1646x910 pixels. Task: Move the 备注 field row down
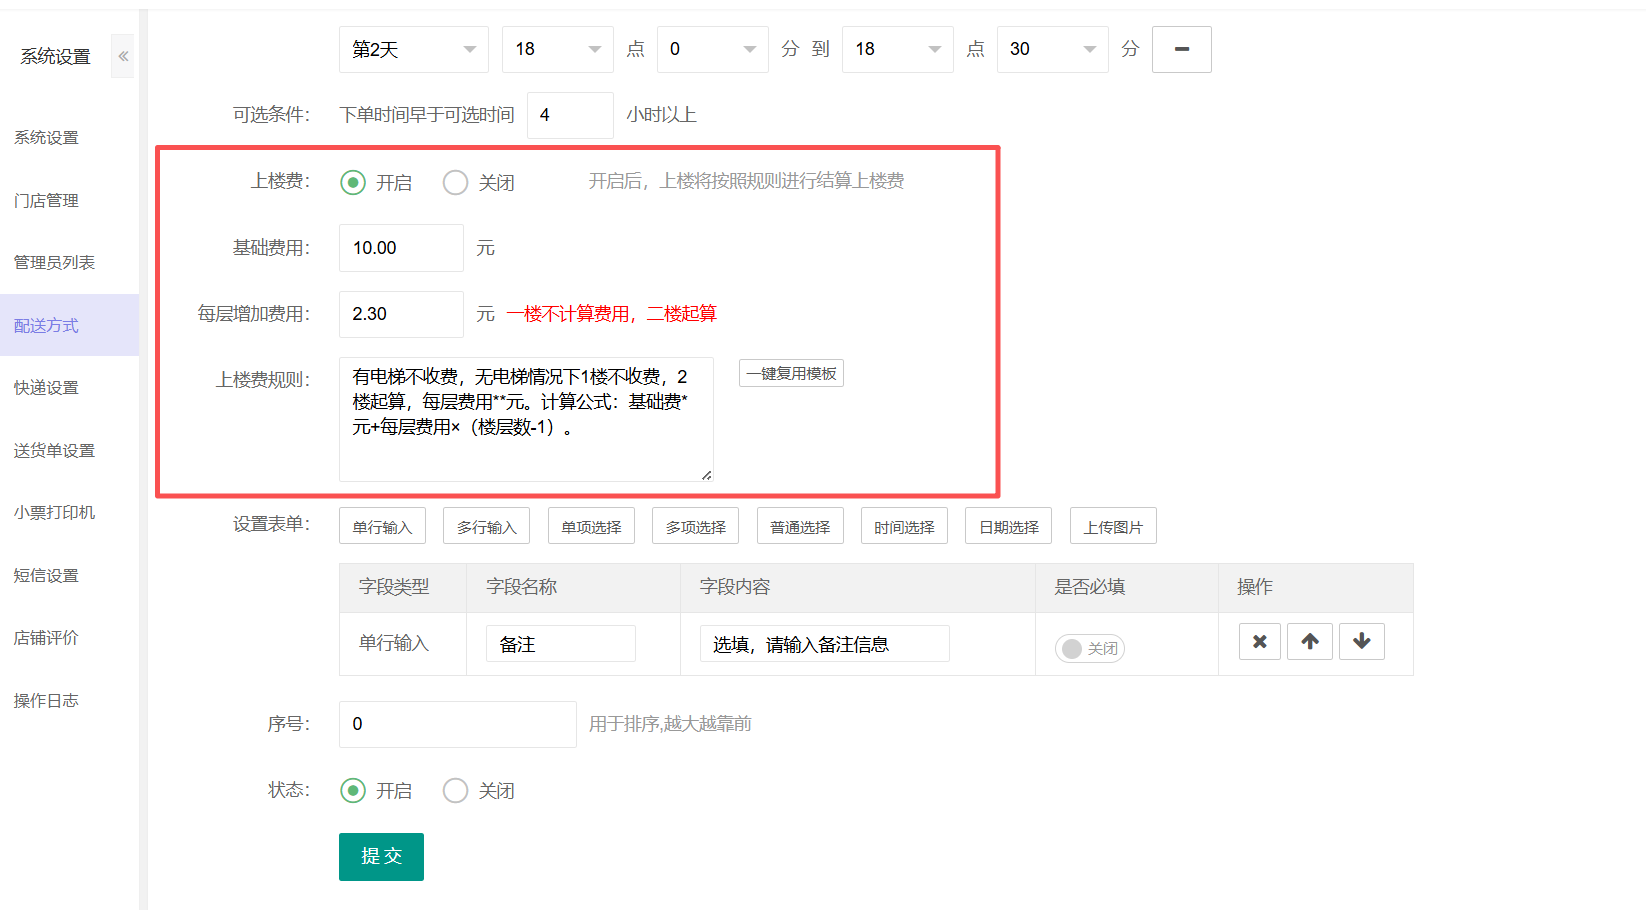click(x=1361, y=642)
